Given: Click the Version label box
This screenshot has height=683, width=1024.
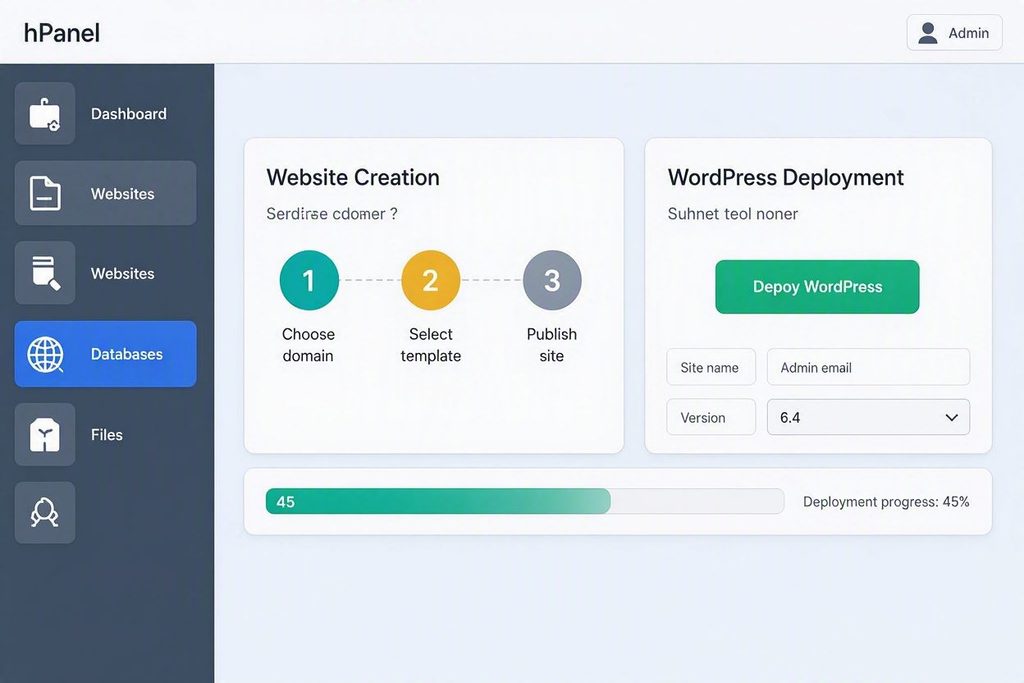Looking at the screenshot, I should [711, 417].
